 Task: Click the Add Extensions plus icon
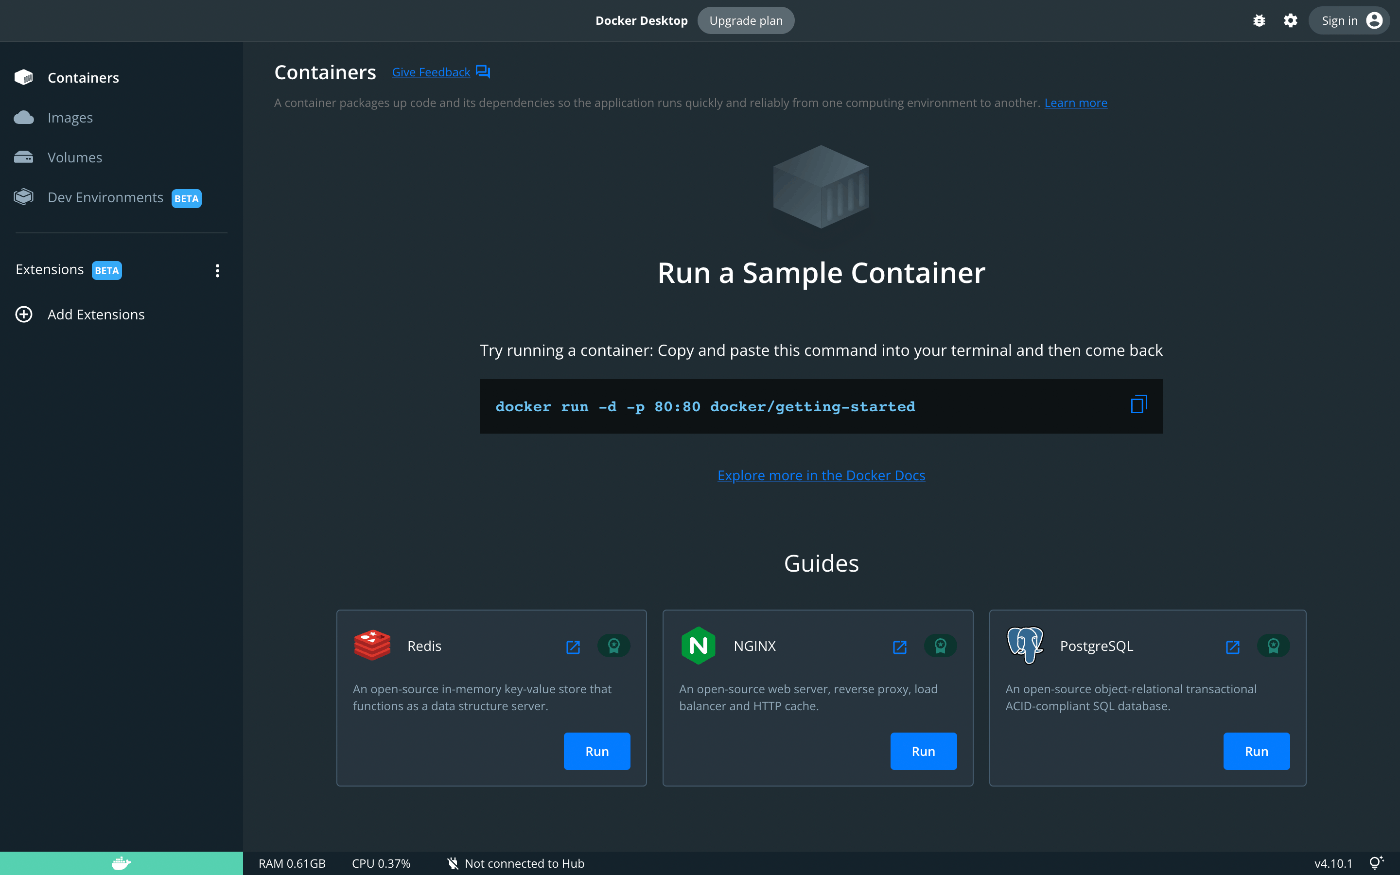24,314
